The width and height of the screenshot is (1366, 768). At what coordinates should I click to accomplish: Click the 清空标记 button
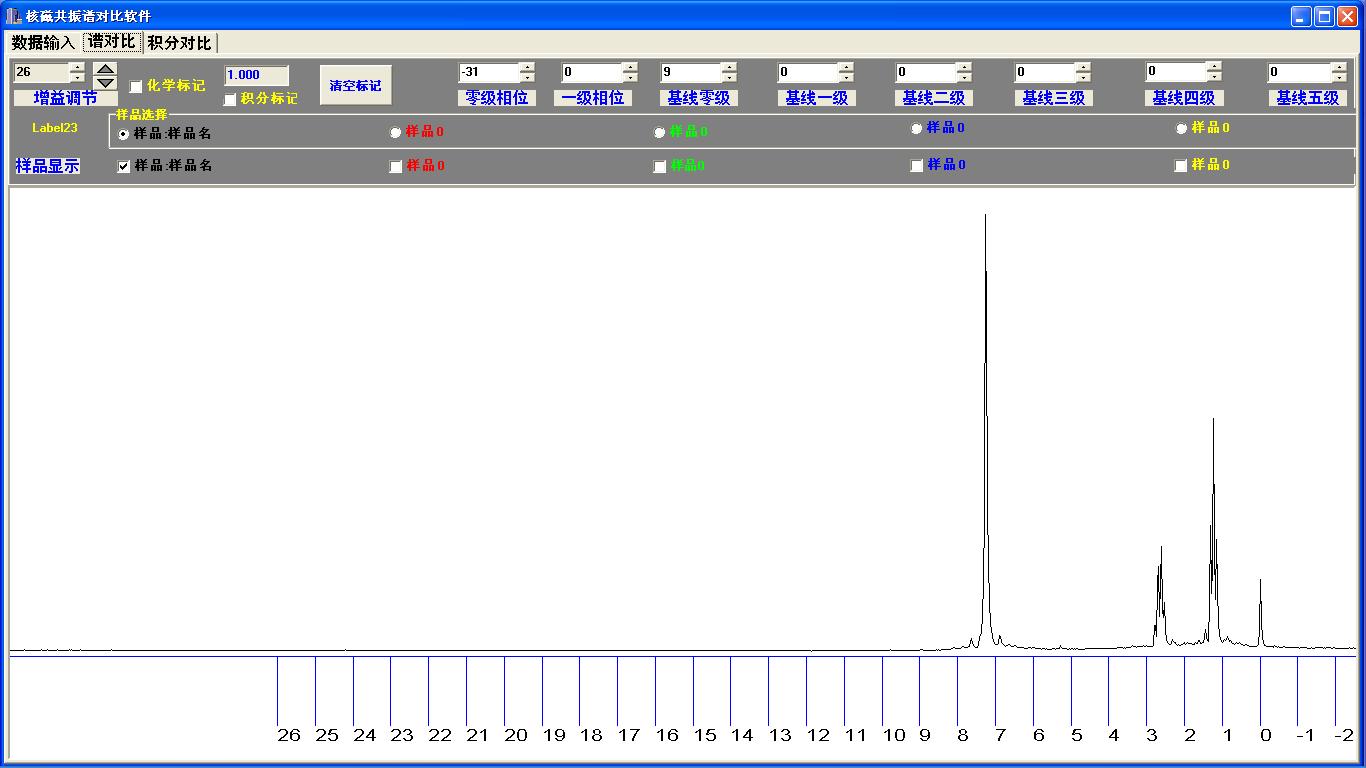click(x=355, y=85)
